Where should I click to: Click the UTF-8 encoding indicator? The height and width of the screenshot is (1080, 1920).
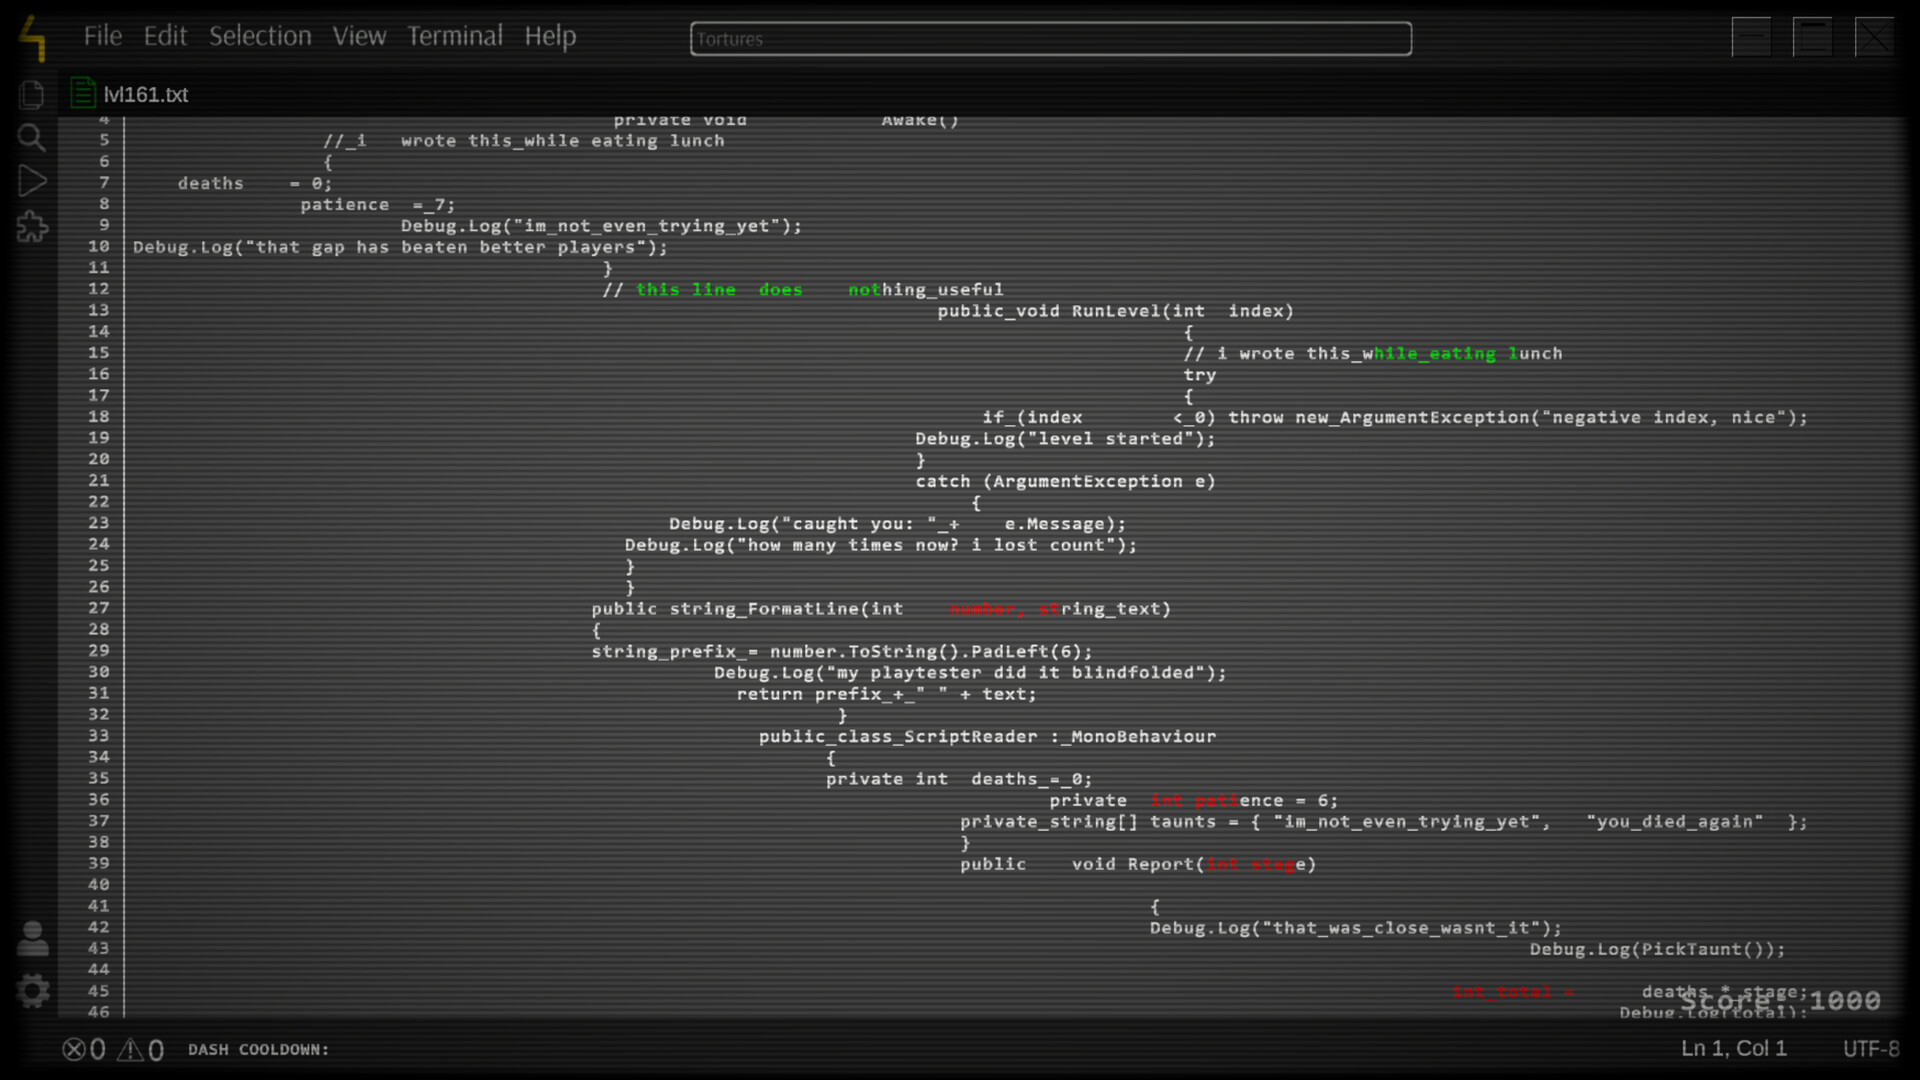tap(1871, 1048)
